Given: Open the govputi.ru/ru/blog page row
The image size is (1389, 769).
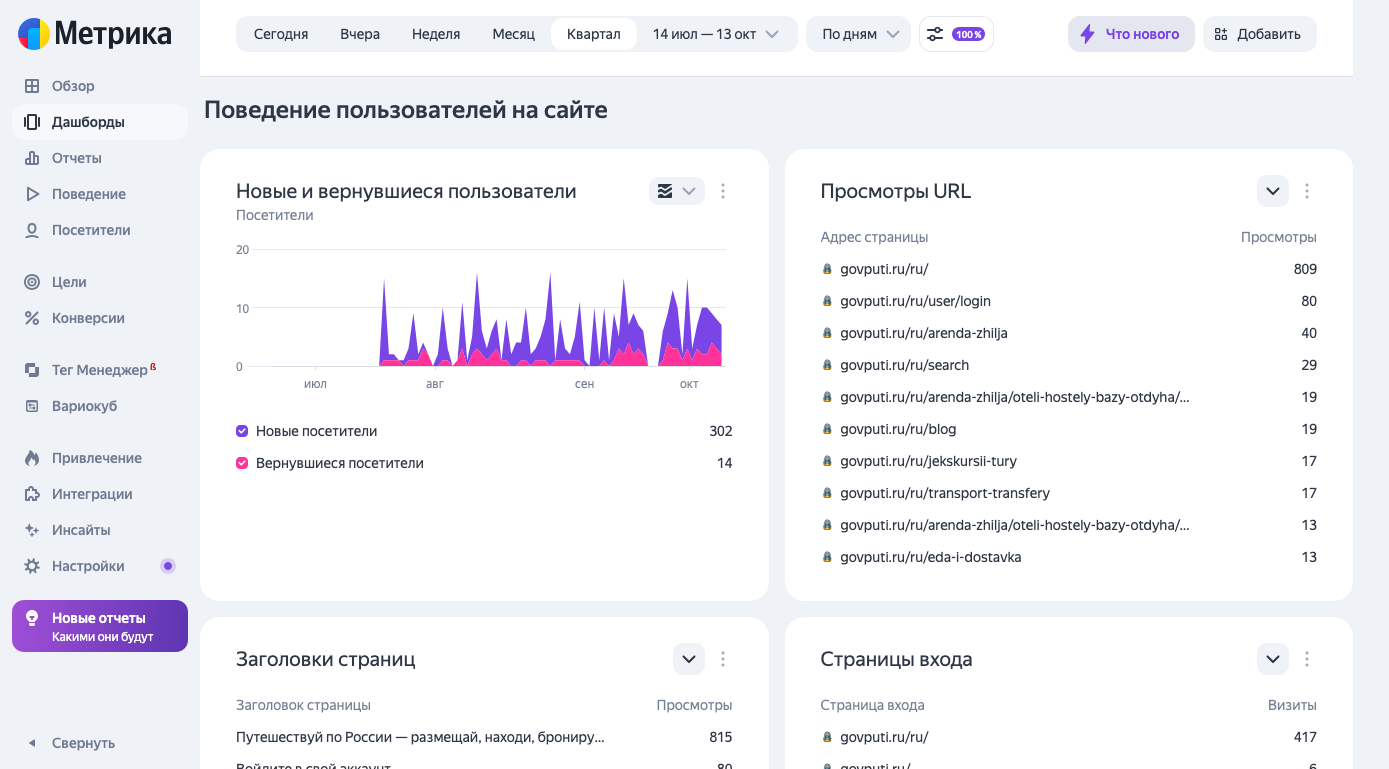Looking at the screenshot, I should point(898,429).
